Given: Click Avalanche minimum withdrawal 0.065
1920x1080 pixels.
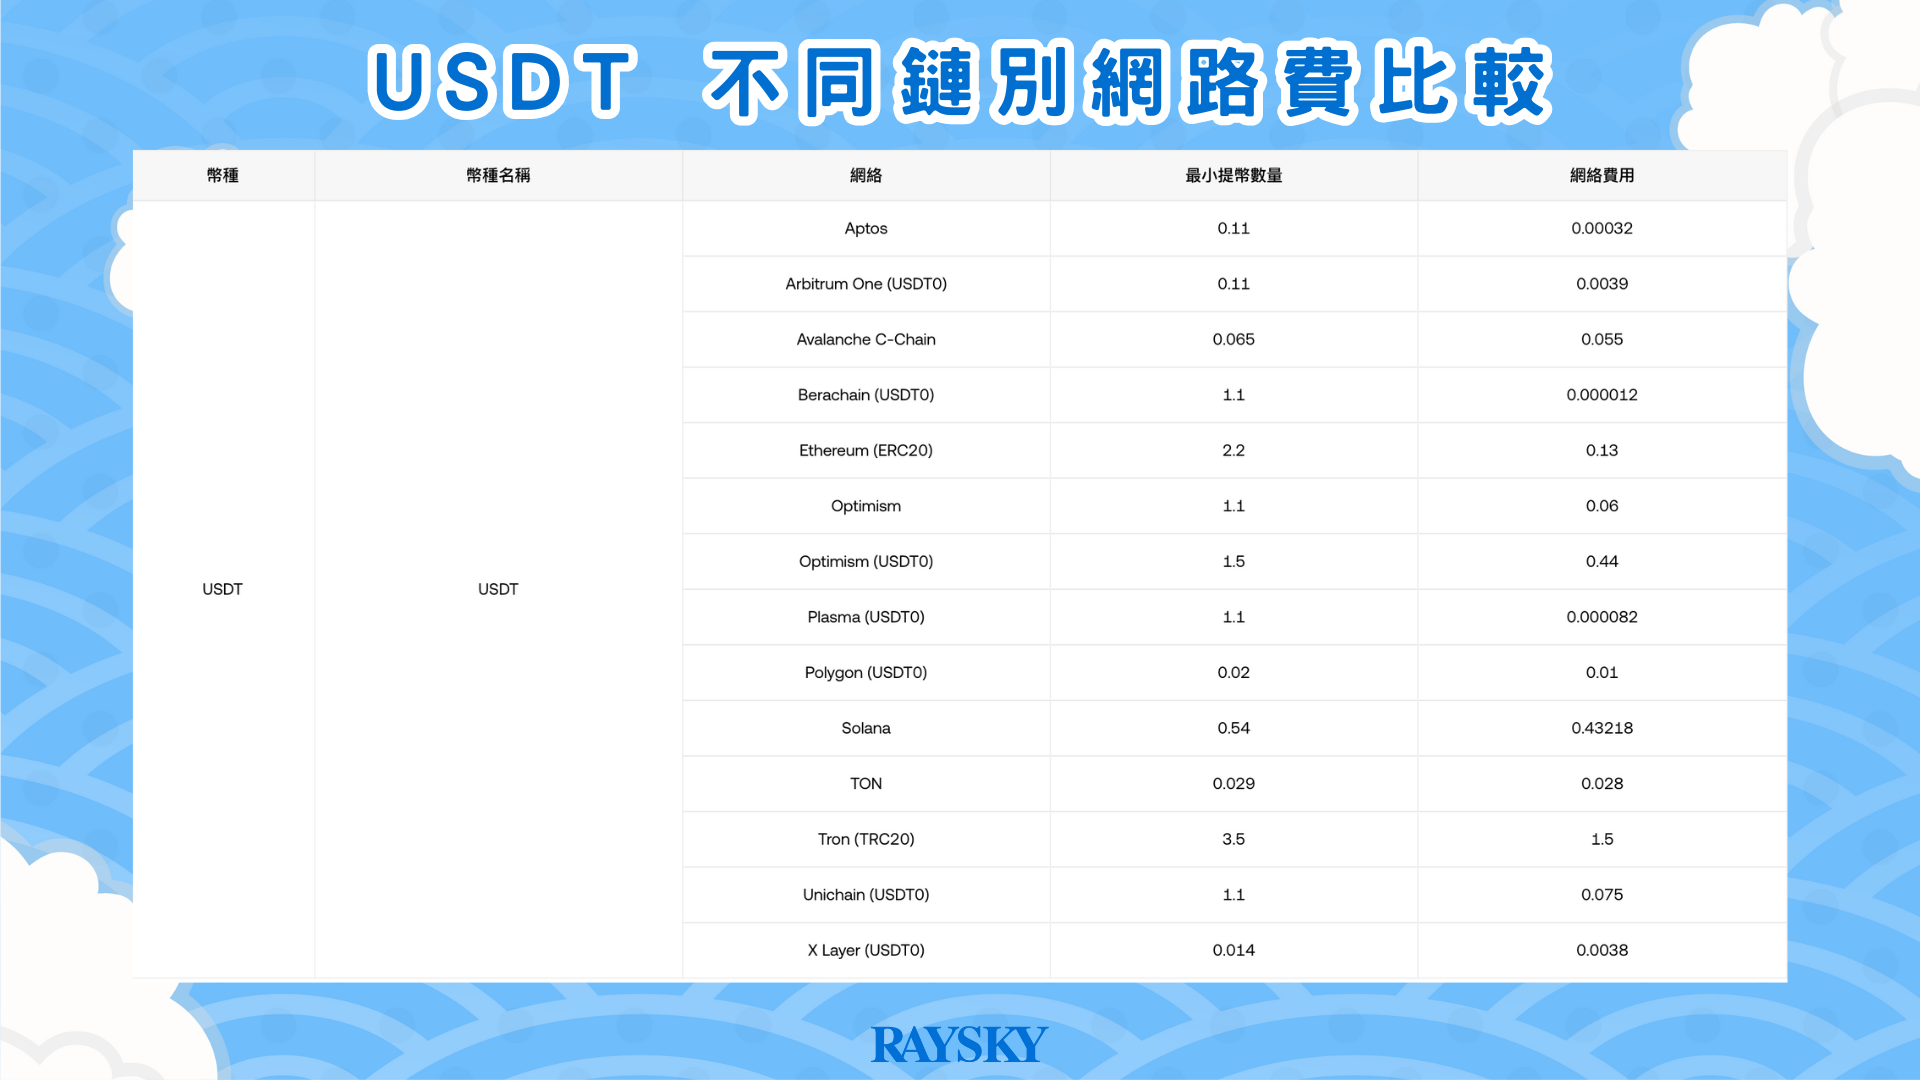Looking at the screenshot, I should click(x=1233, y=339).
